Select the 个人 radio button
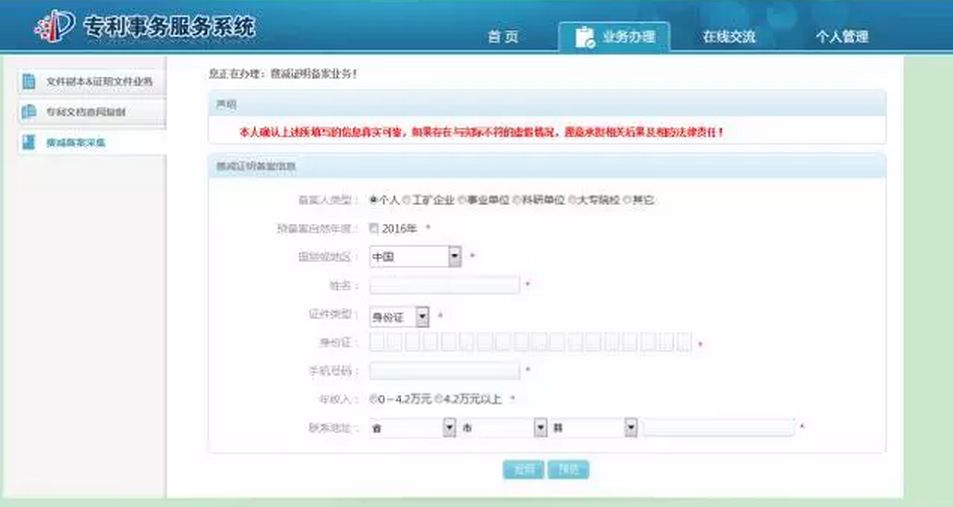This screenshot has height=507, width=953. pos(374,200)
